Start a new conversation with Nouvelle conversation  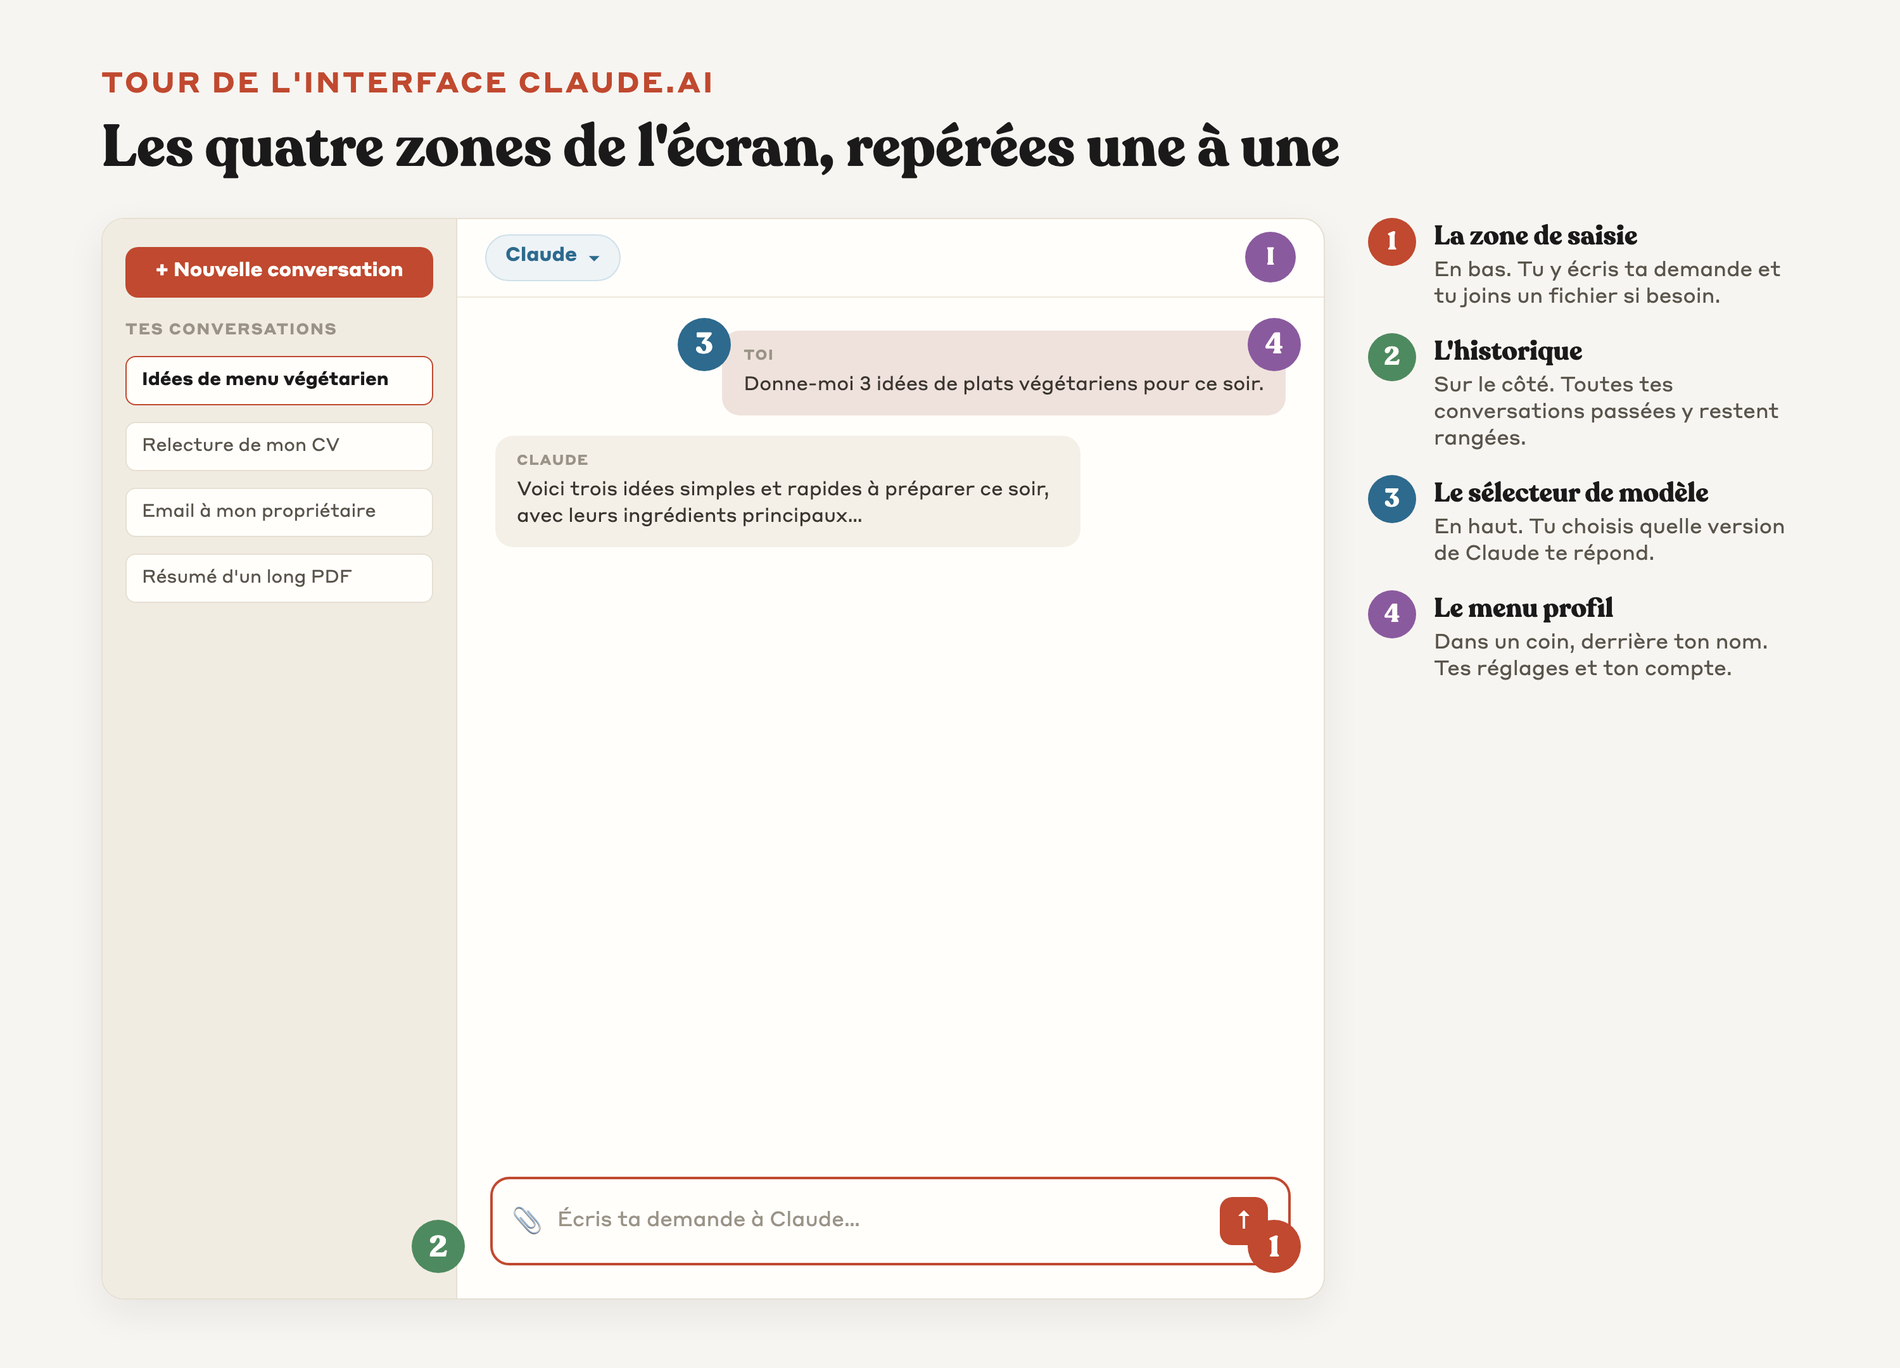(x=279, y=271)
